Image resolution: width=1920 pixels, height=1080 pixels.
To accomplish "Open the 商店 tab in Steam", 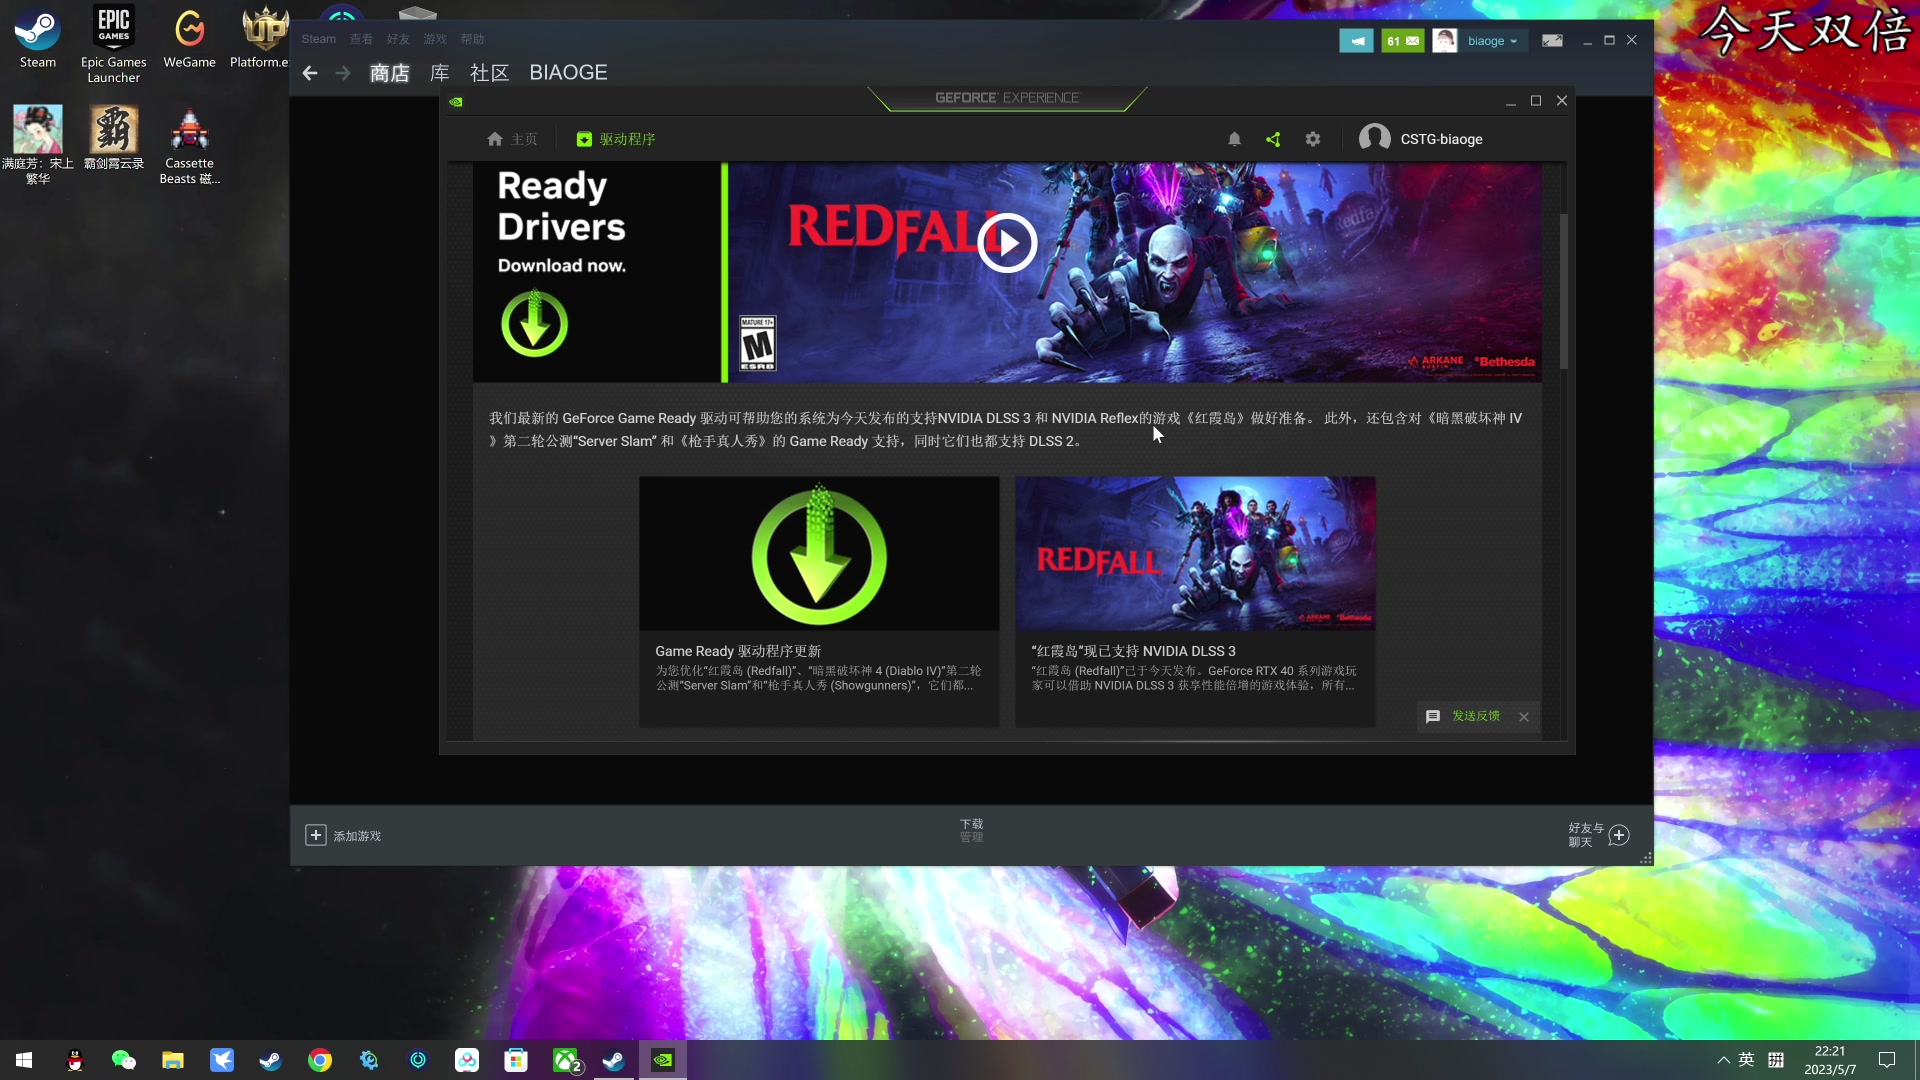I will click(389, 73).
